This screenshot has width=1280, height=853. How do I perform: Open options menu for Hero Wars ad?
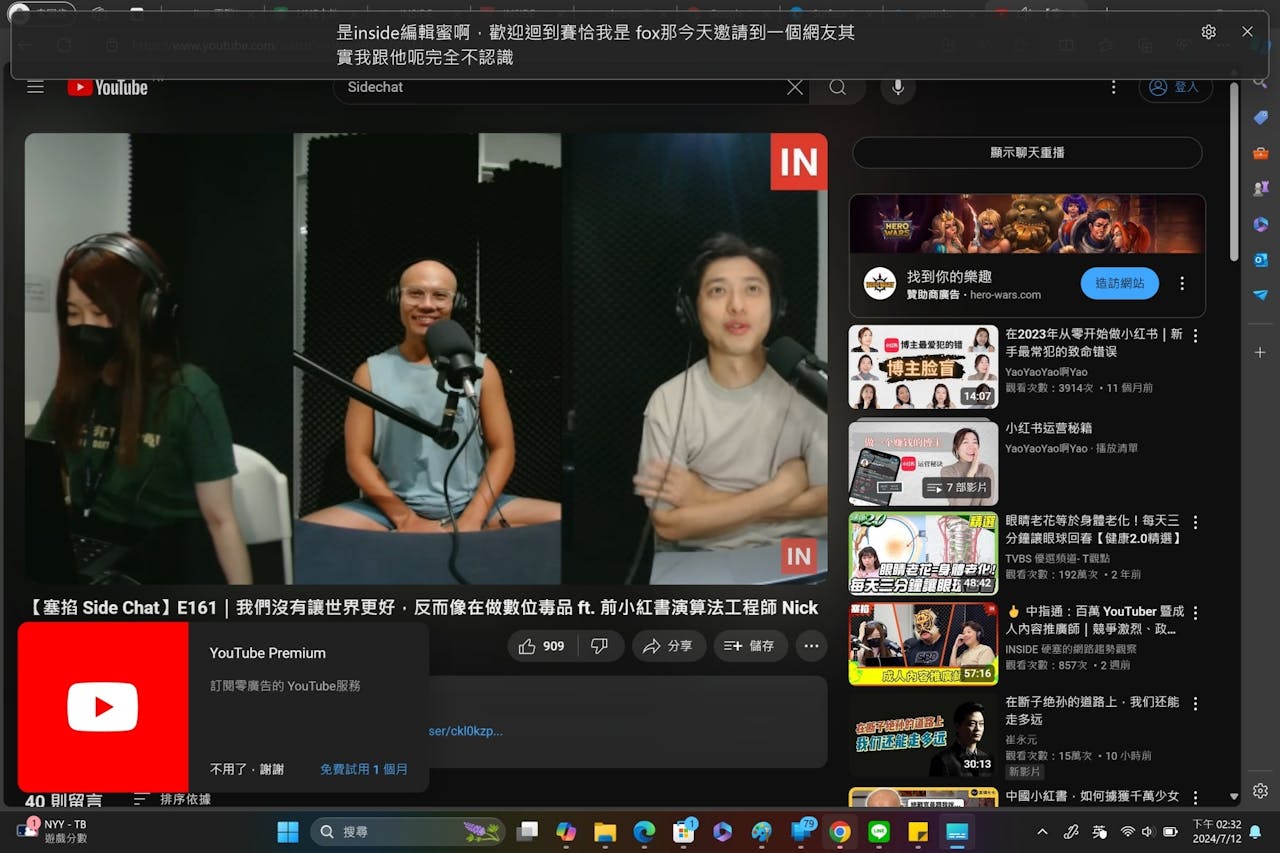(1182, 283)
